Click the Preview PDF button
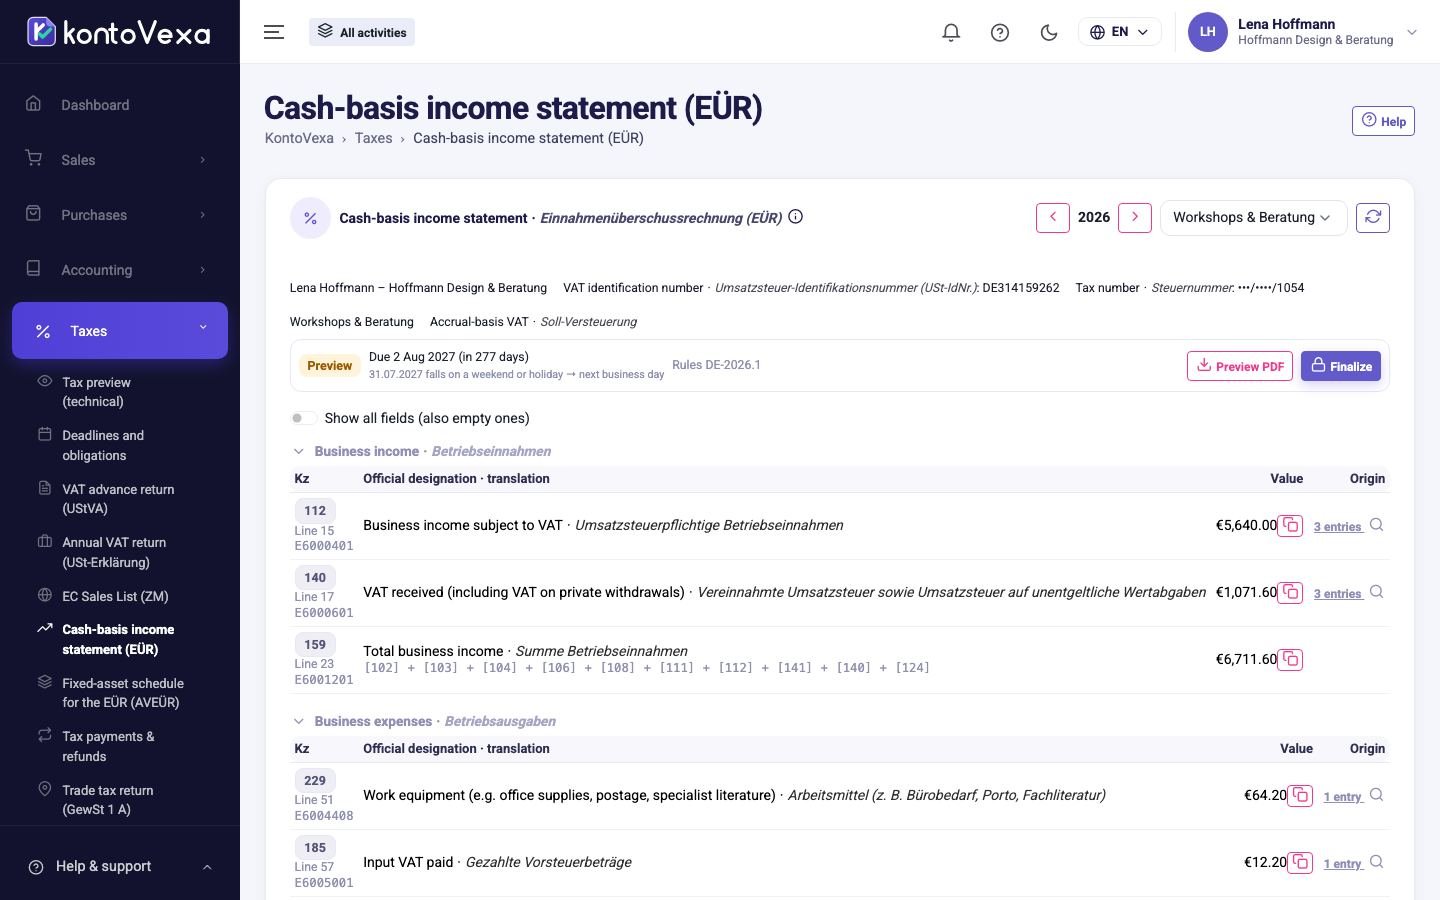Screen dimensions: 1440x900 coord(1240,366)
